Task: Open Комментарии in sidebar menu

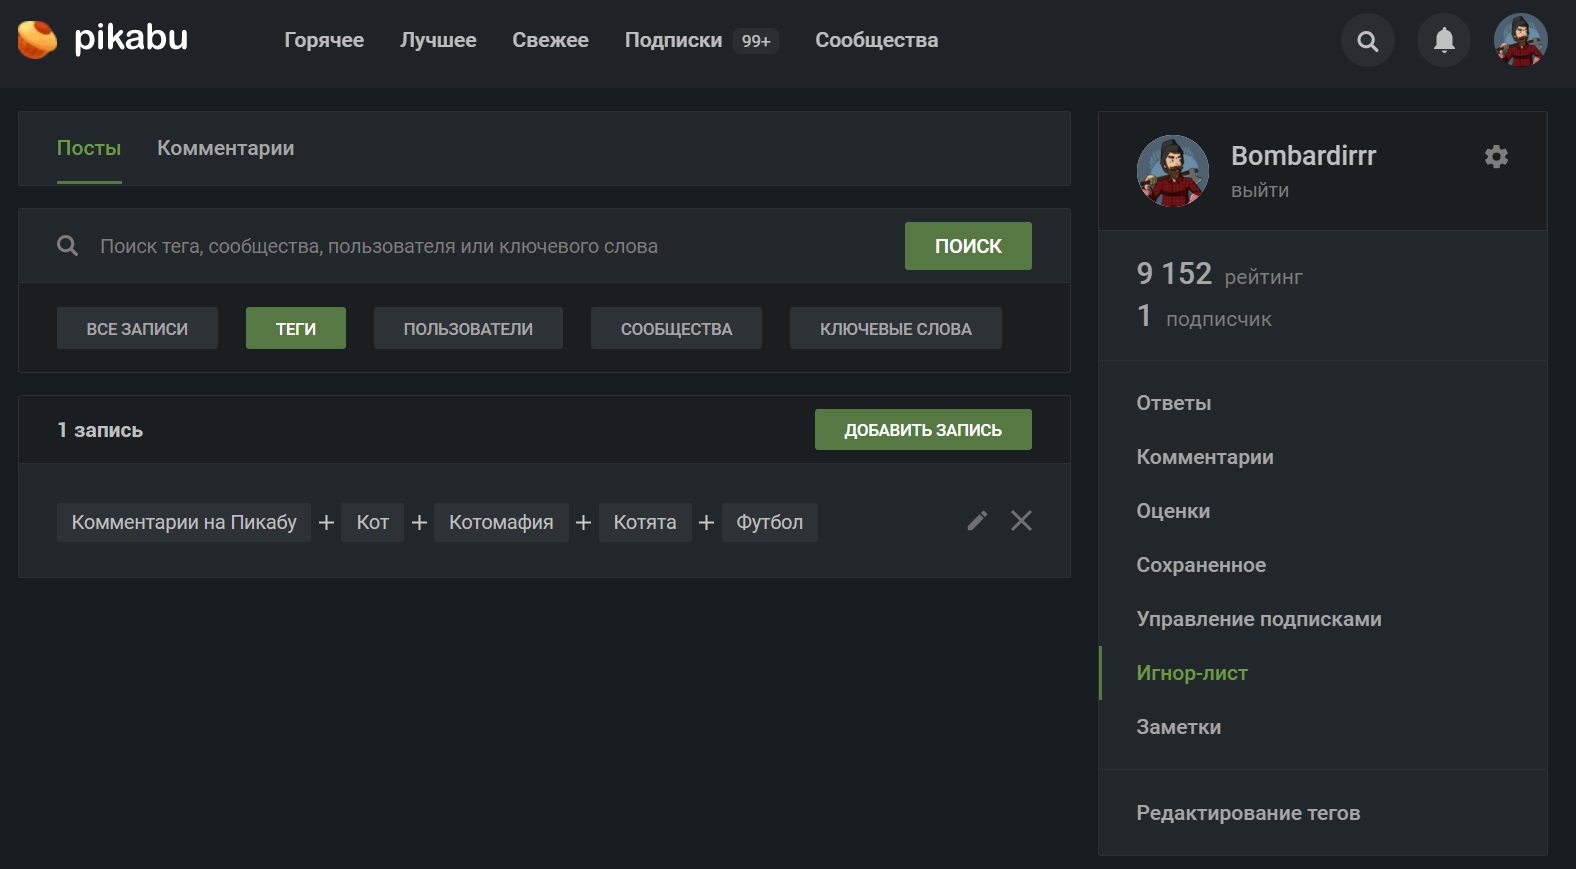Action: pos(1205,457)
